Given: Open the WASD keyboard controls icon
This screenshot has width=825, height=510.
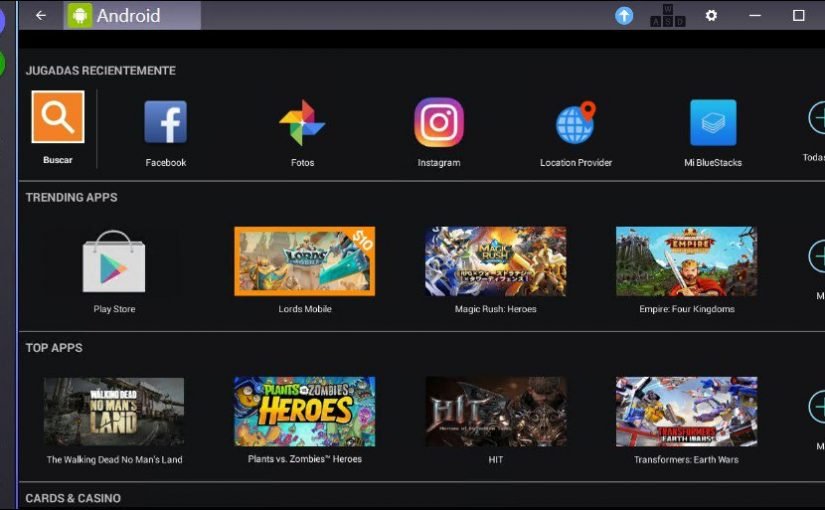Looking at the screenshot, I should 667,15.
